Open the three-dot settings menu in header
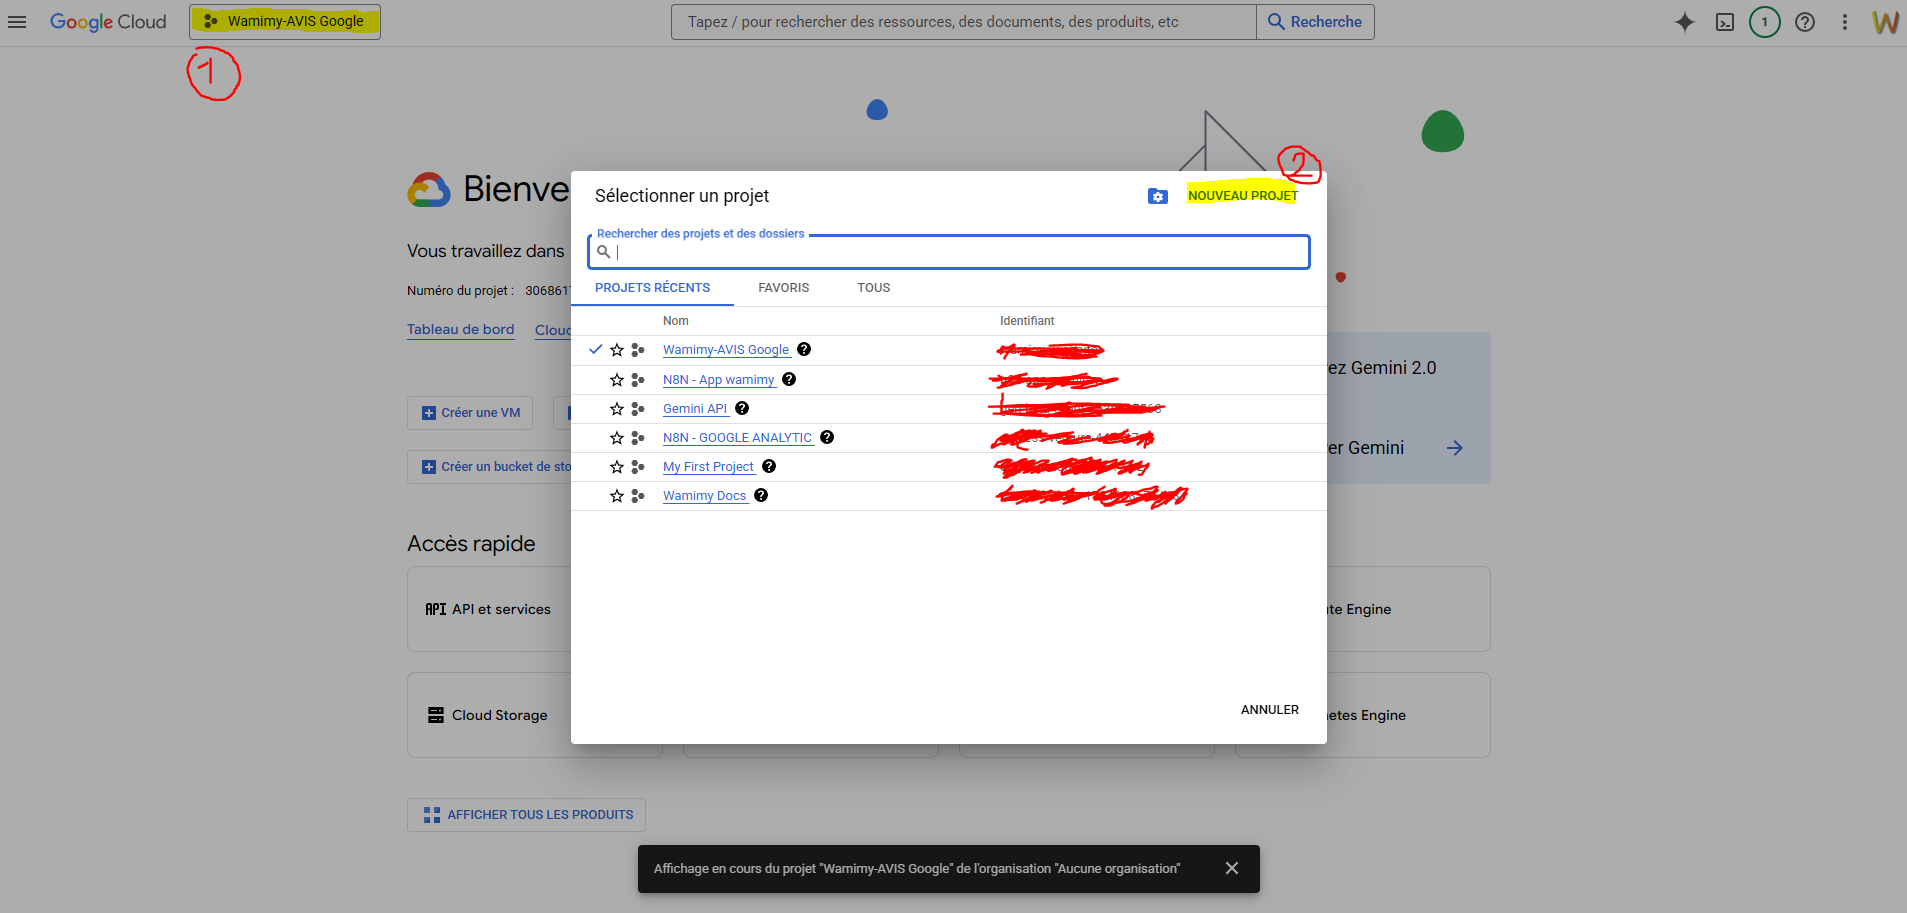1907x913 pixels. coord(1845,22)
